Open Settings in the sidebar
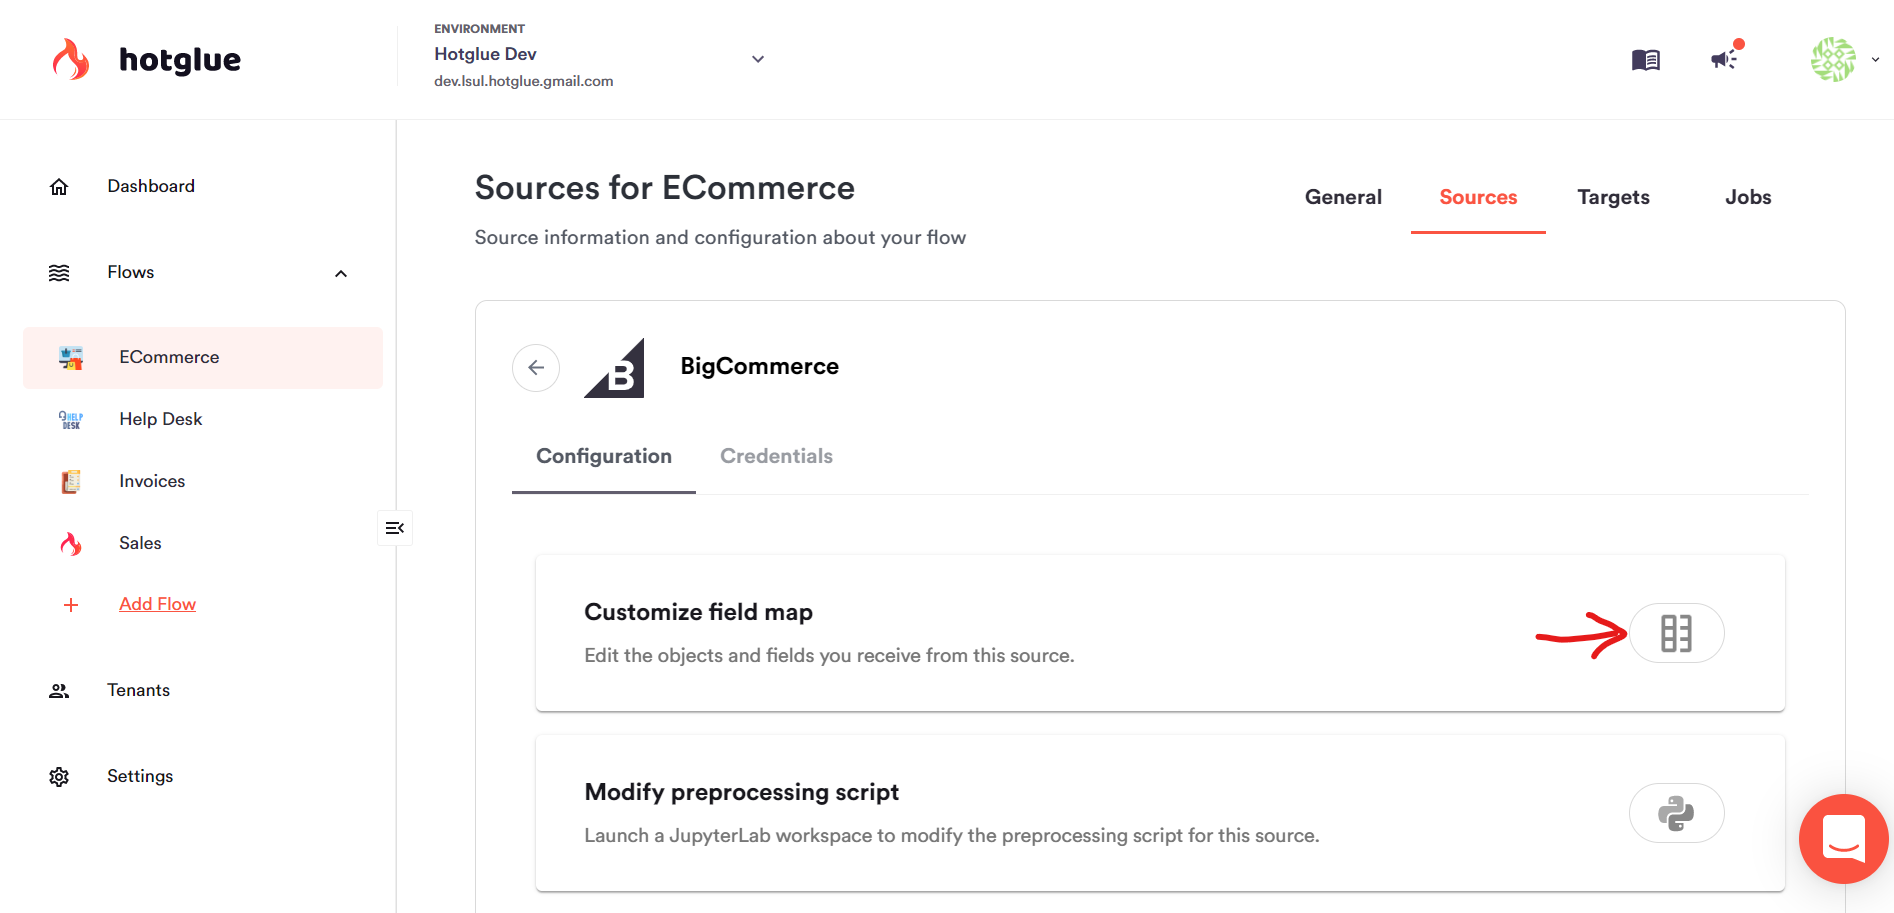Viewport: 1894px width, 913px height. (140, 776)
